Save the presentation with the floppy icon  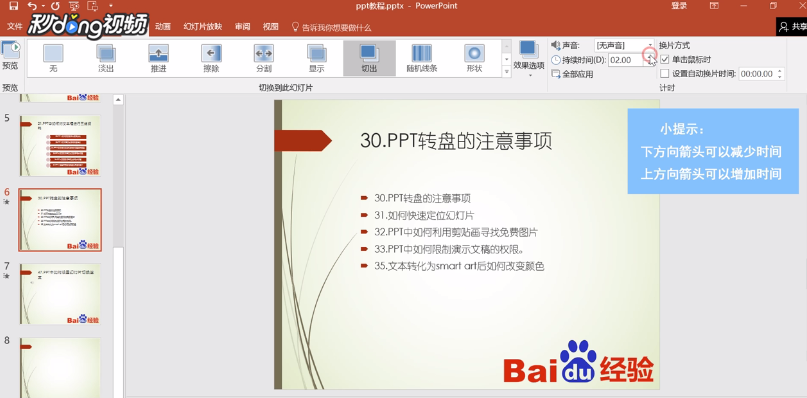[13, 6]
